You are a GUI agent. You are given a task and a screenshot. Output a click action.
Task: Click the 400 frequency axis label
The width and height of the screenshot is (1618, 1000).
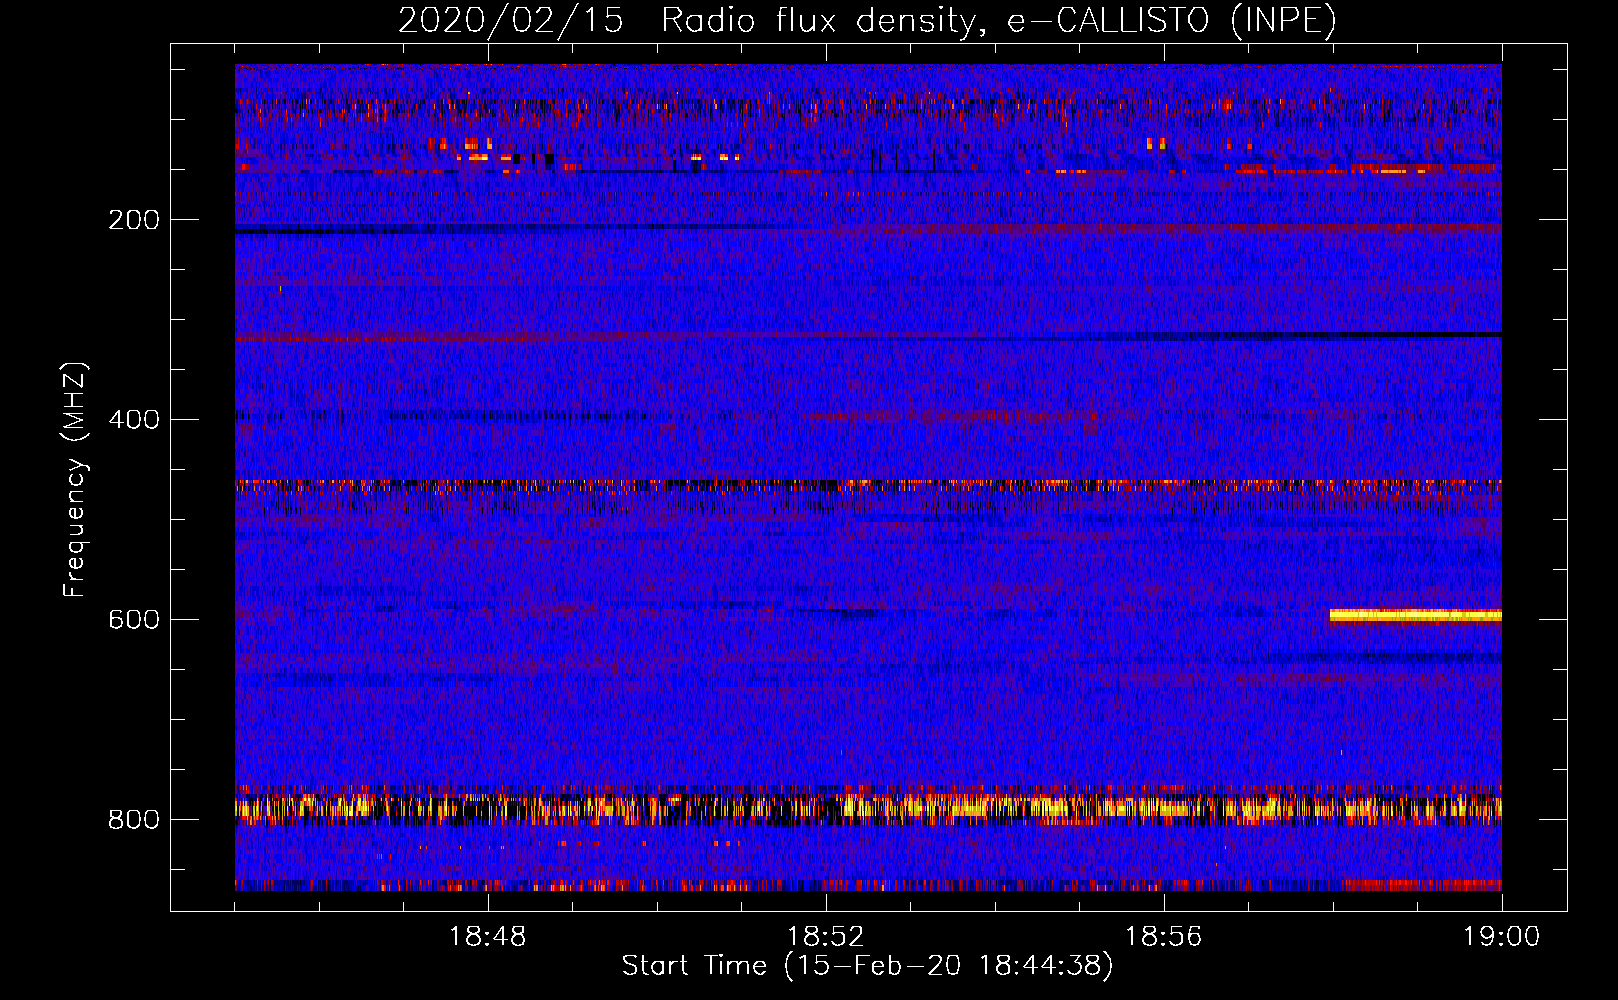[x=133, y=420]
